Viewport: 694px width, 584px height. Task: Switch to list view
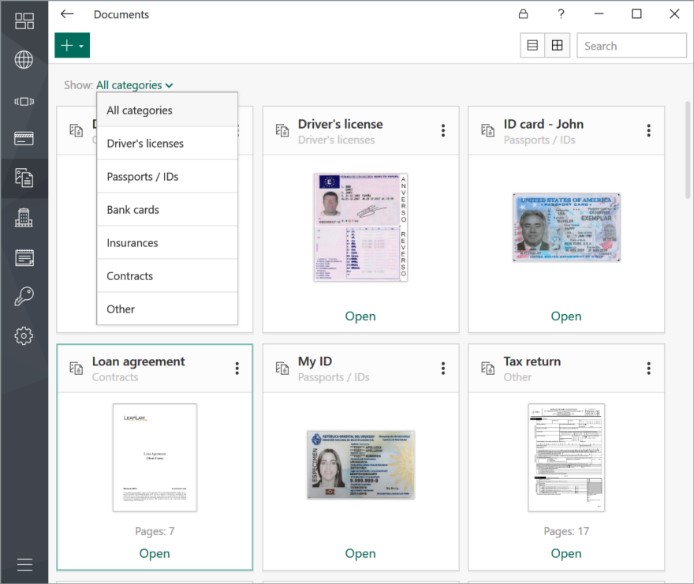[532, 45]
